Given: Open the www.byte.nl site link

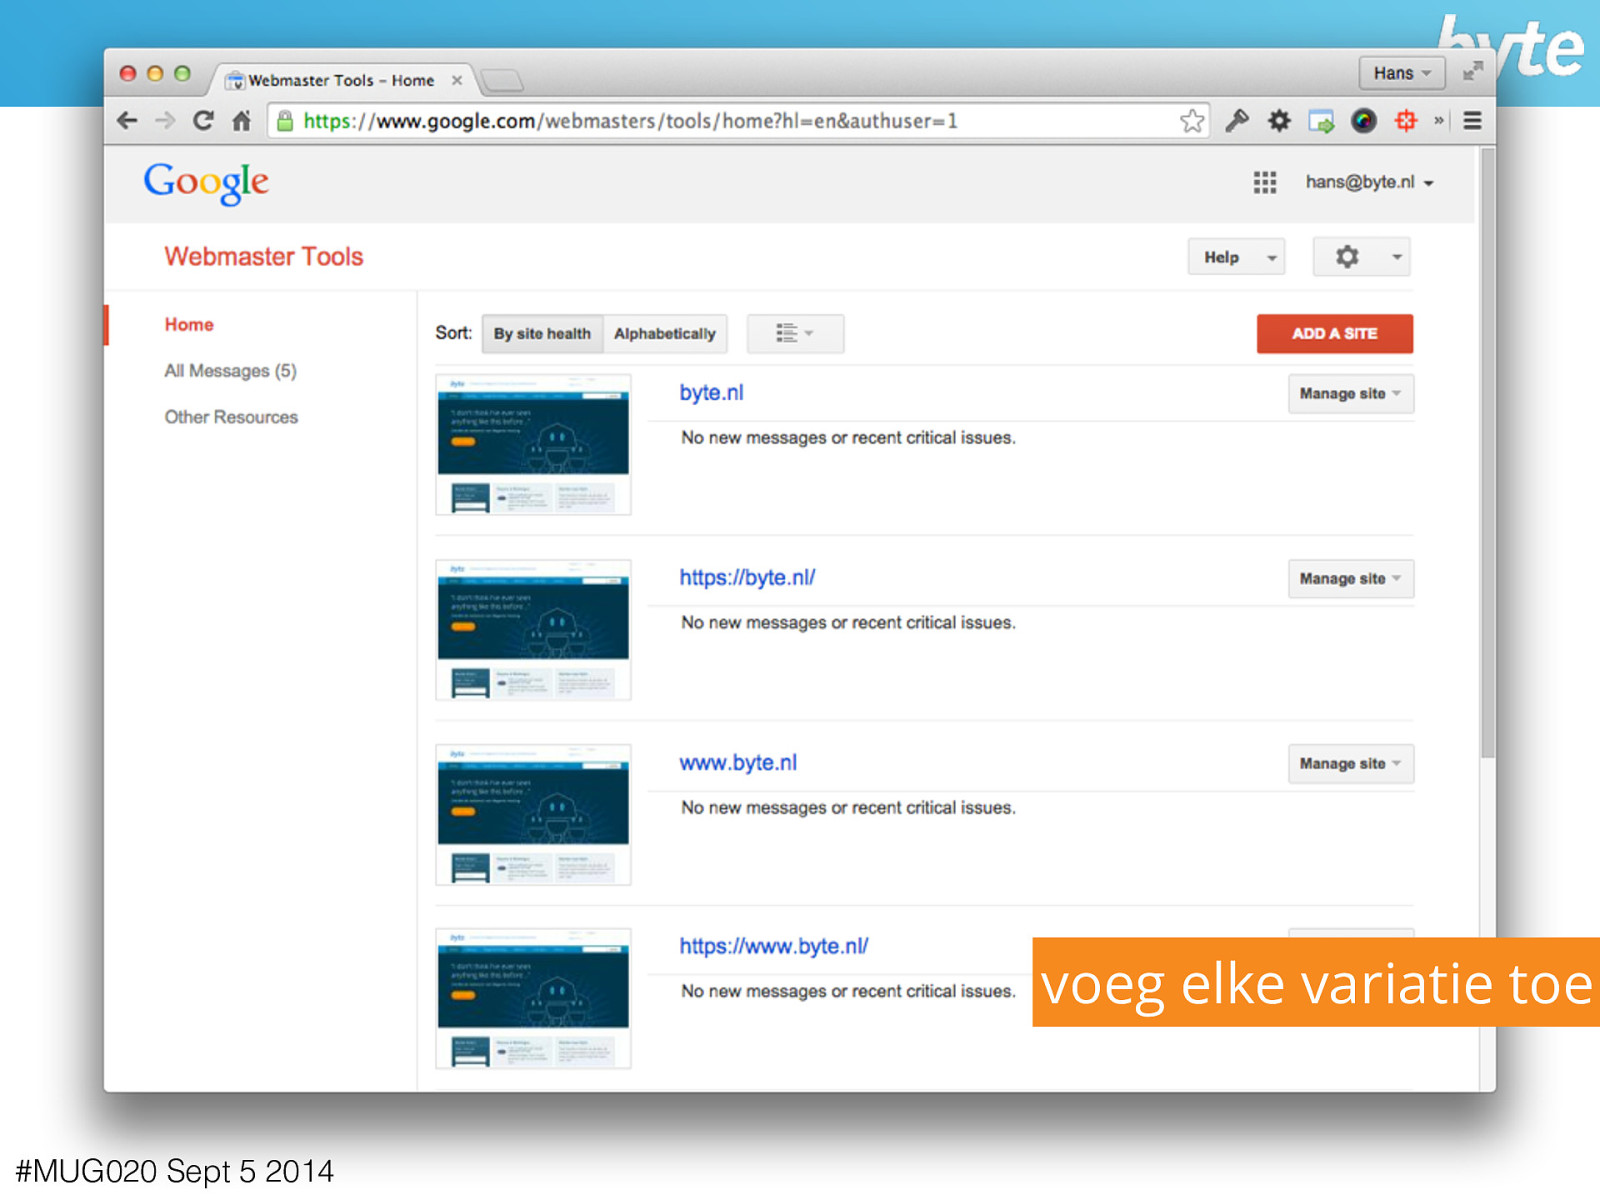Looking at the screenshot, I should click(x=738, y=763).
